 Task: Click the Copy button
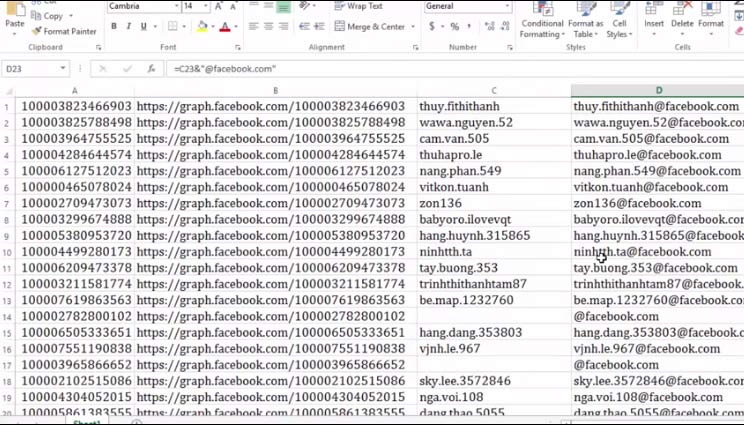click(x=47, y=16)
